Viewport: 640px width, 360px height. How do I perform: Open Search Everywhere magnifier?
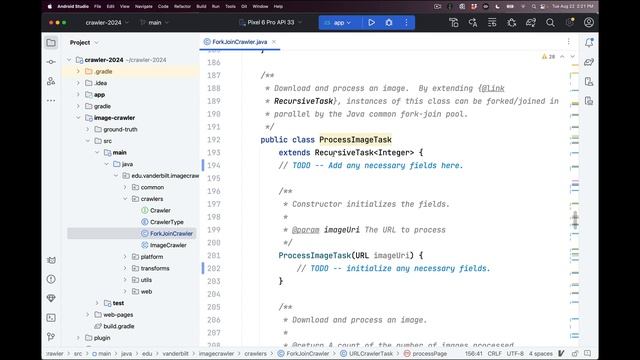(x=550, y=23)
